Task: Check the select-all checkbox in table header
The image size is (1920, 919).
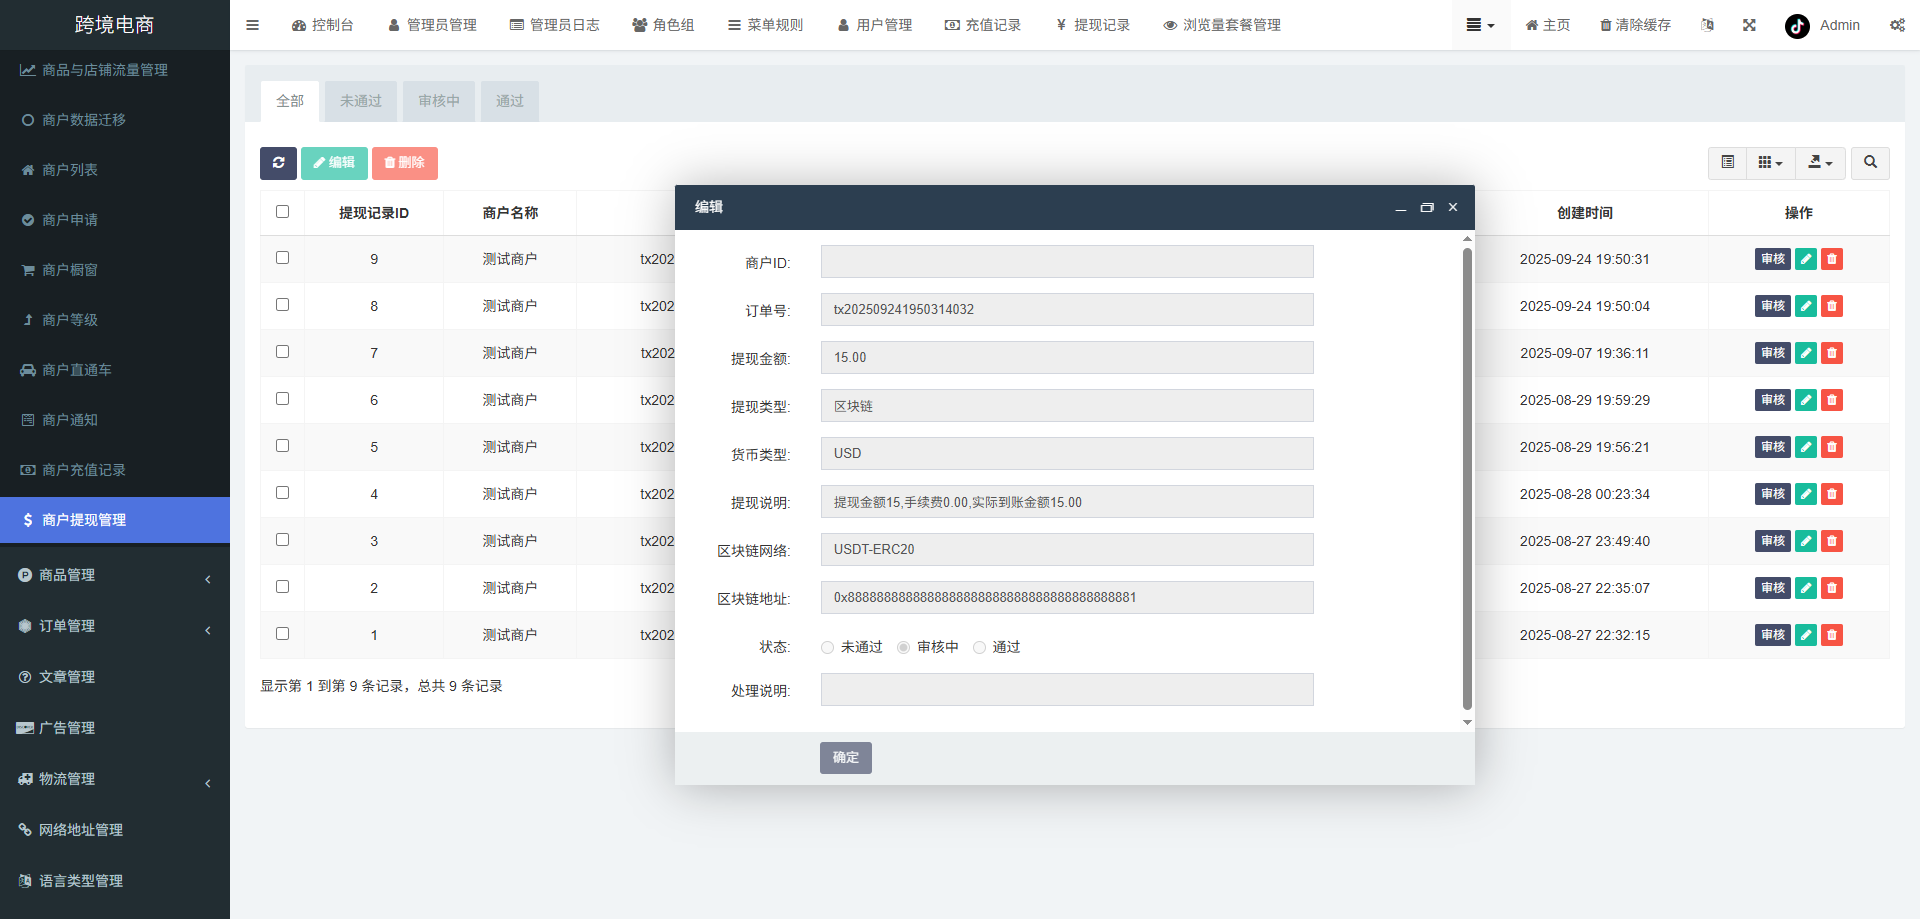Action: (282, 211)
